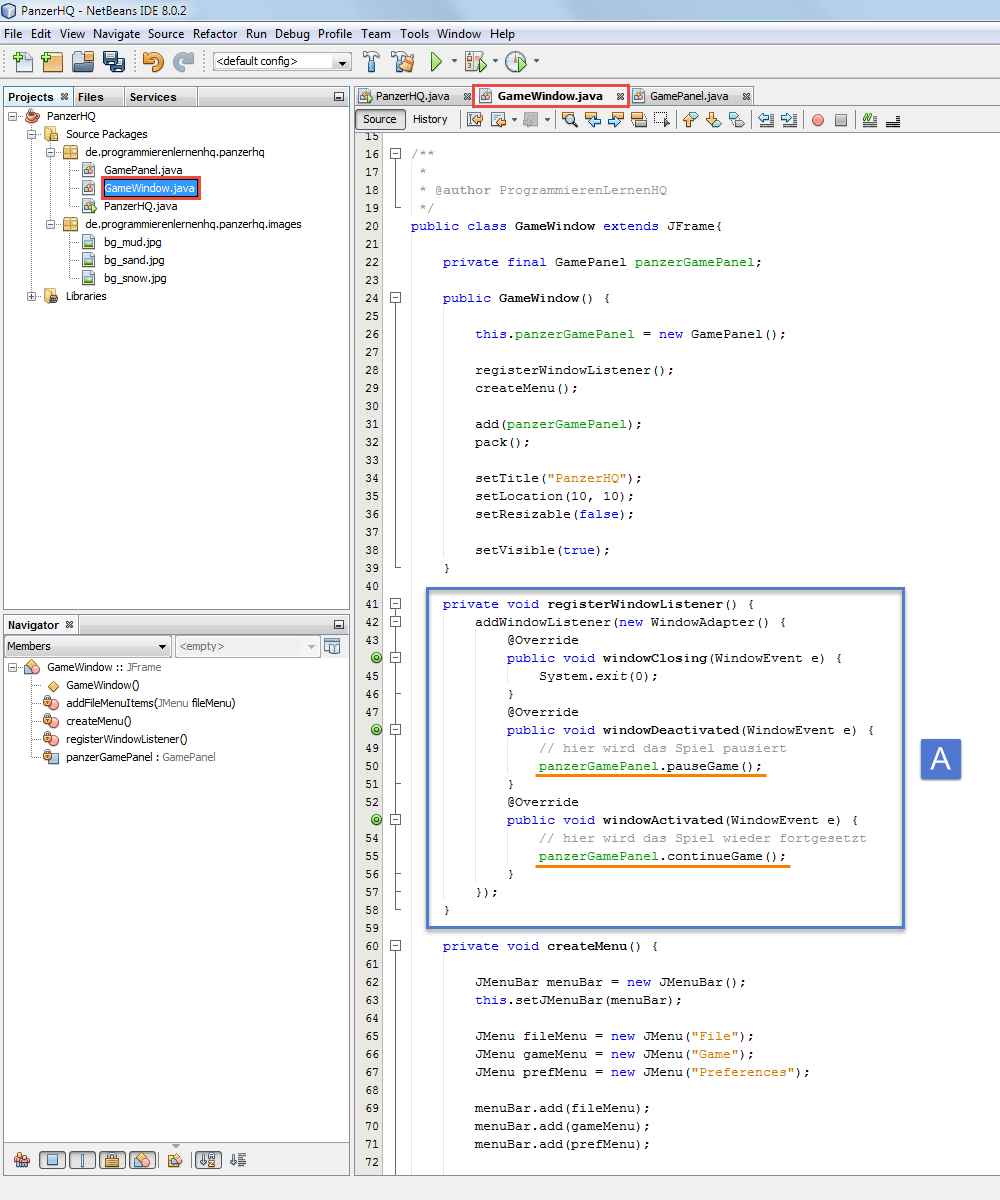Open the Debug menu
Viewport: 1000px width, 1200px height.
click(x=292, y=33)
